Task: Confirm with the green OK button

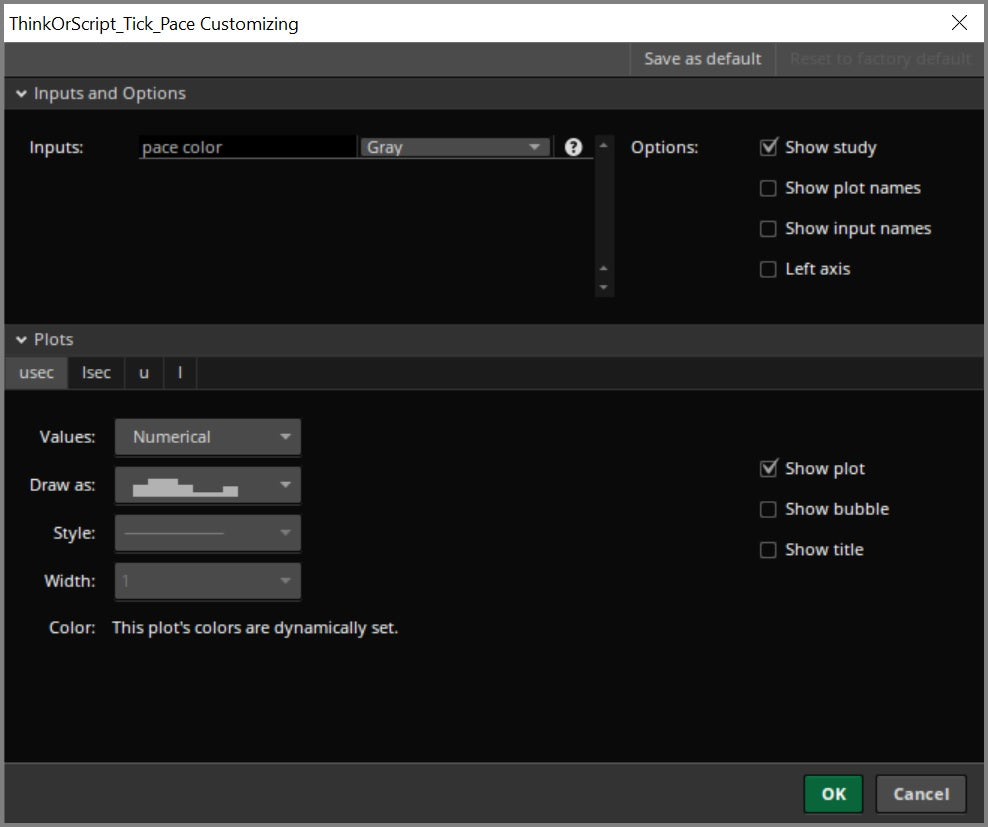Action: coord(833,794)
